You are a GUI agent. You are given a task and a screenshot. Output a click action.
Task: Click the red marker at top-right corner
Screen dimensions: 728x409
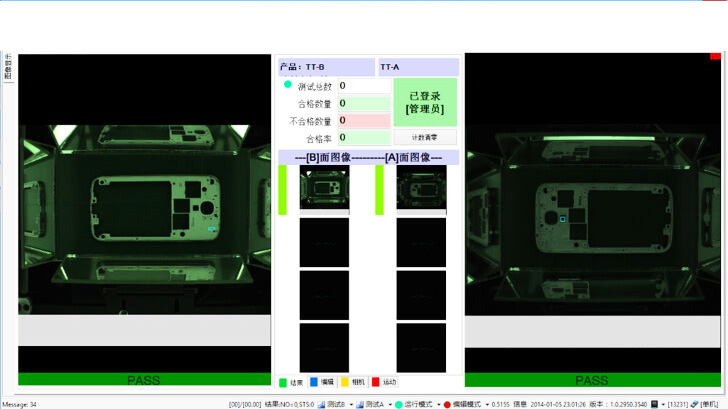[x=715, y=56]
